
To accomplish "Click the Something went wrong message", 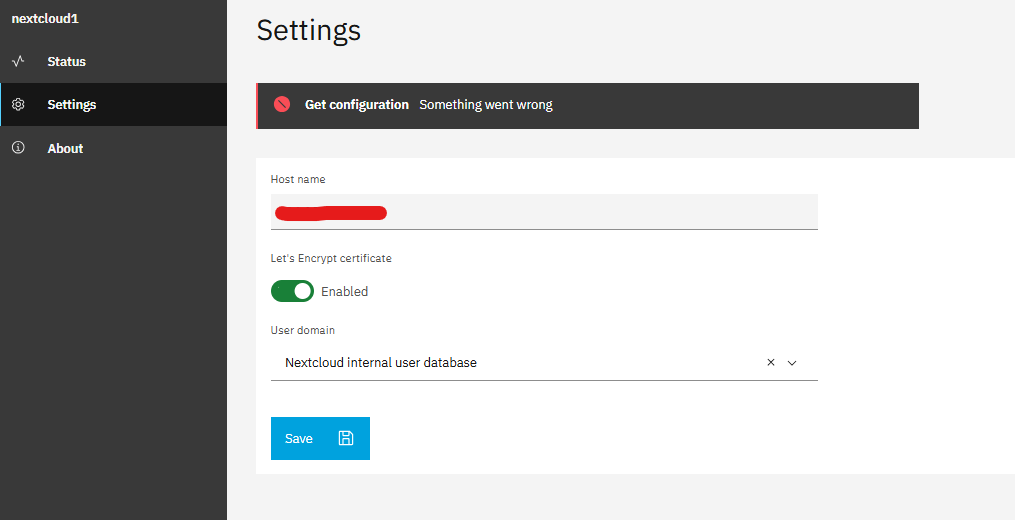I will pos(485,104).
